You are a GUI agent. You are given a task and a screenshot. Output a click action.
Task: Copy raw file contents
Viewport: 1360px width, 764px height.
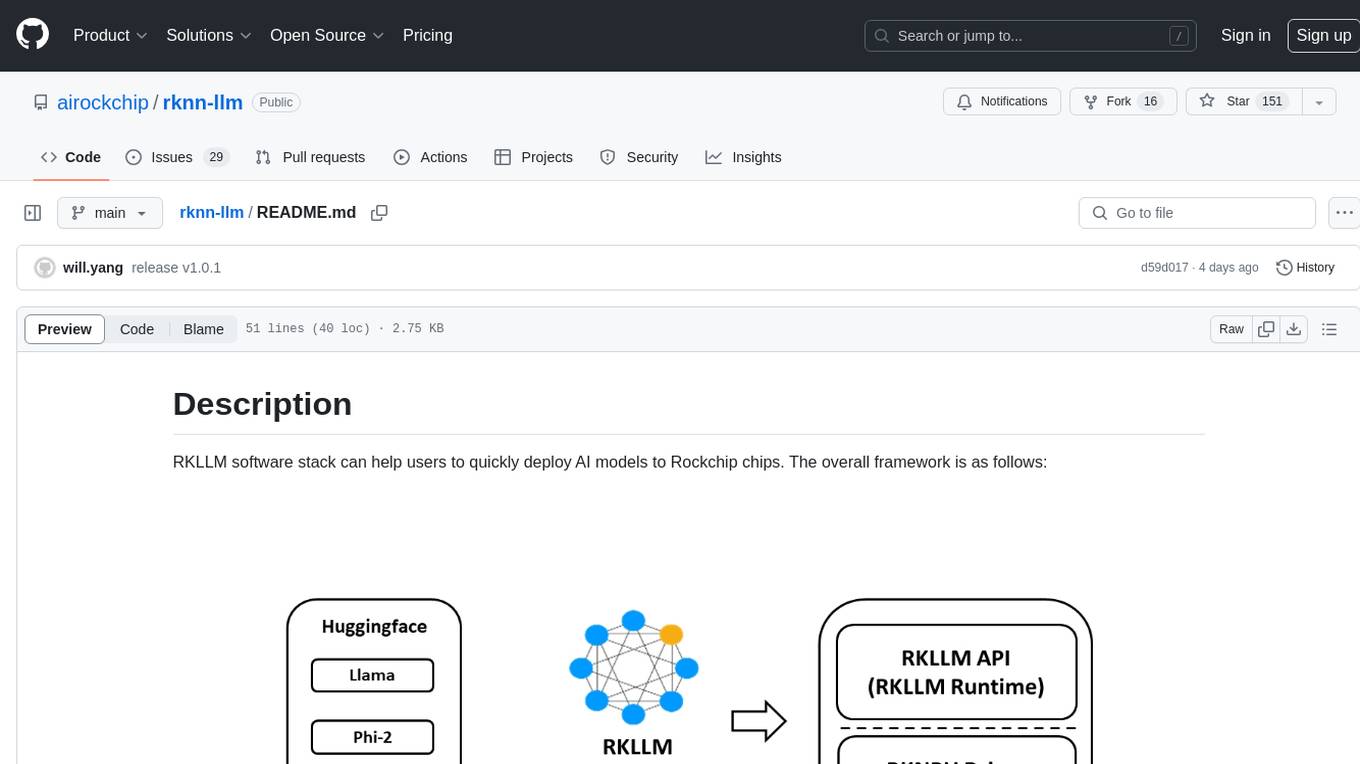[1266, 329]
